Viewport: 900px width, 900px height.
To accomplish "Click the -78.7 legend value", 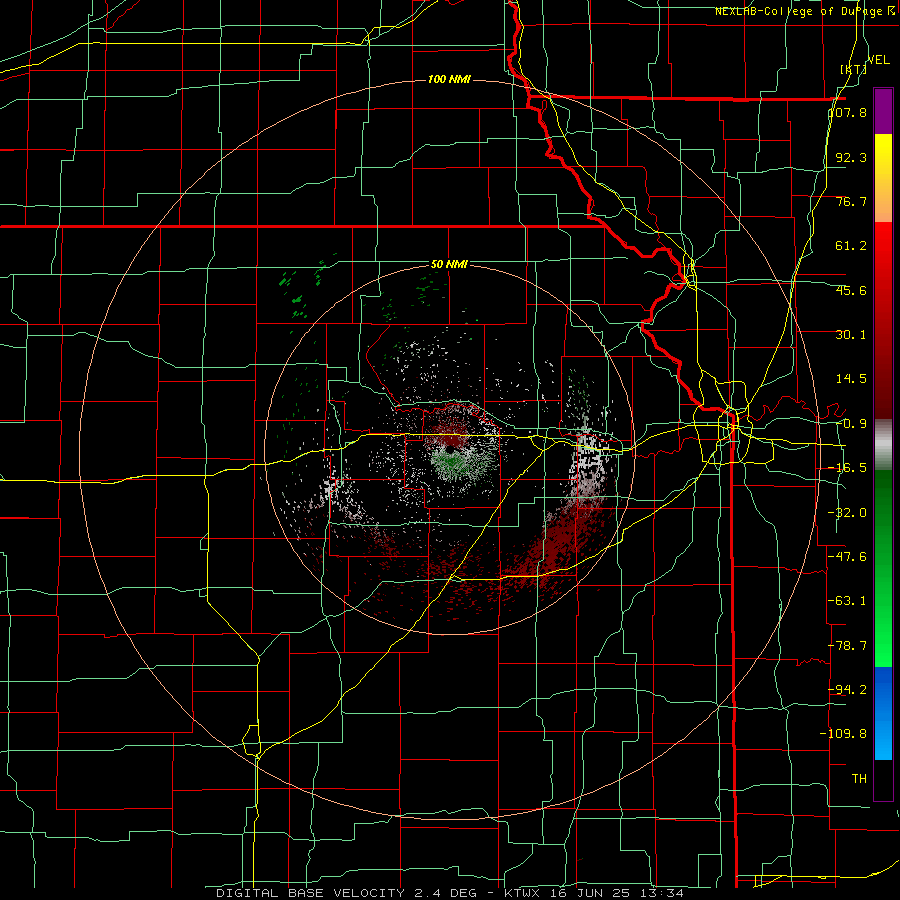I will 848,645.
